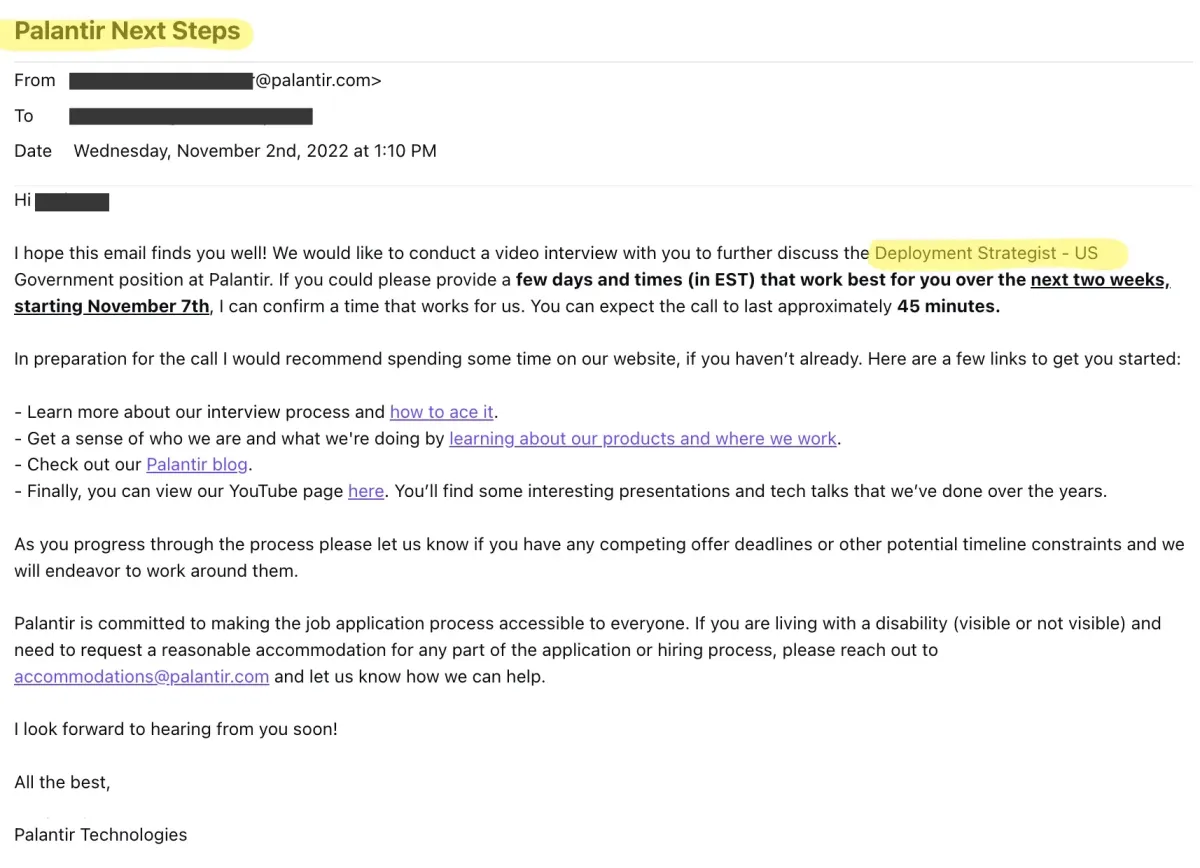This screenshot has height=868, width=1200.
Task: Click the underlined "starting November 7th" text
Action: [x=112, y=306]
